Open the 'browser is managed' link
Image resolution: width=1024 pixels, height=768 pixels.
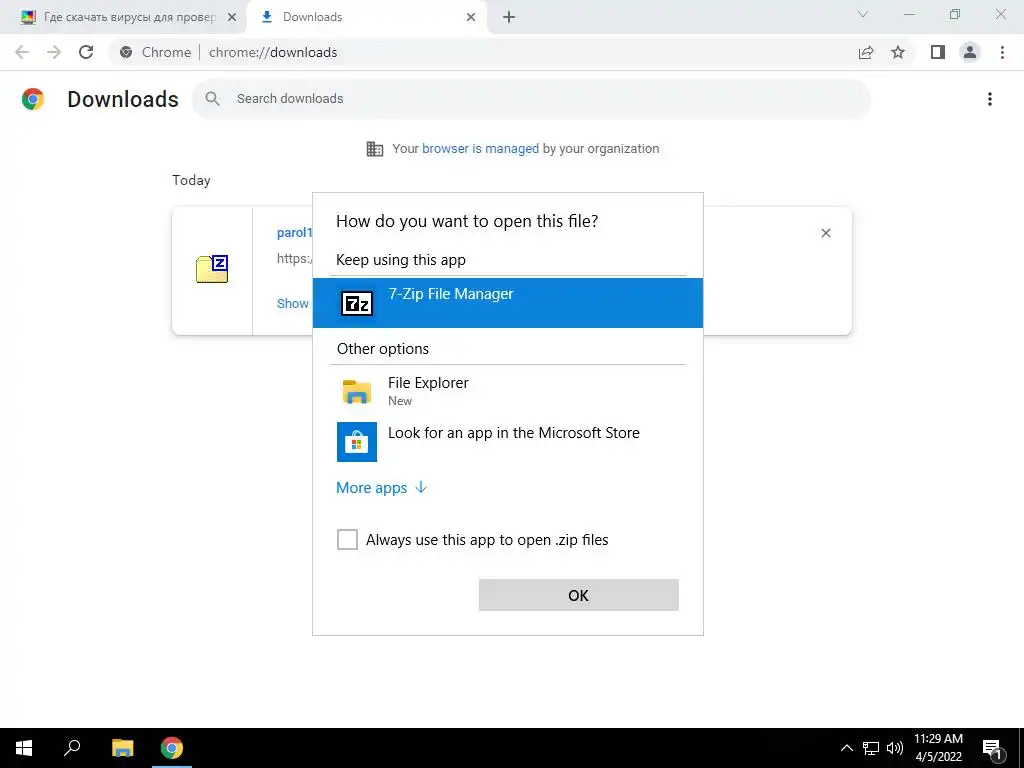tap(480, 148)
